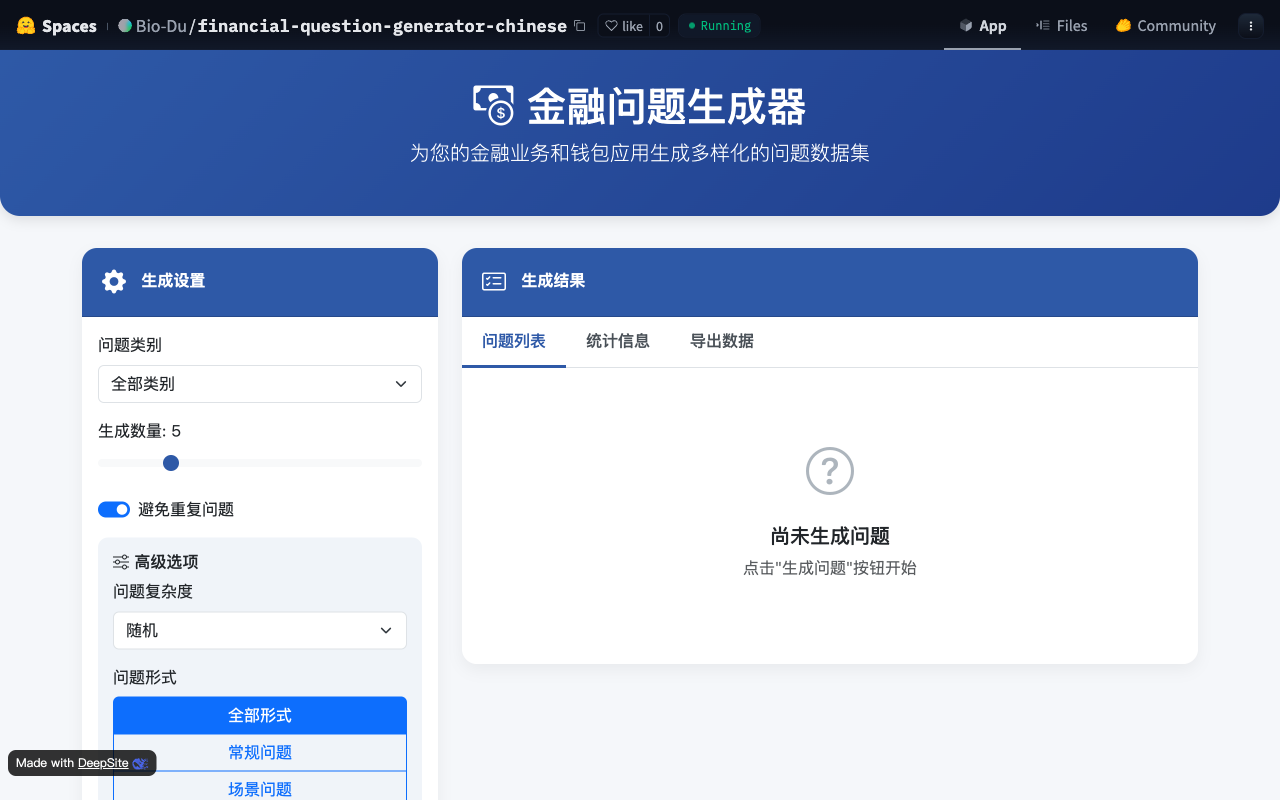Switch to the 统计信息 tab
The width and height of the screenshot is (1280, 800).
coord(618,342)
